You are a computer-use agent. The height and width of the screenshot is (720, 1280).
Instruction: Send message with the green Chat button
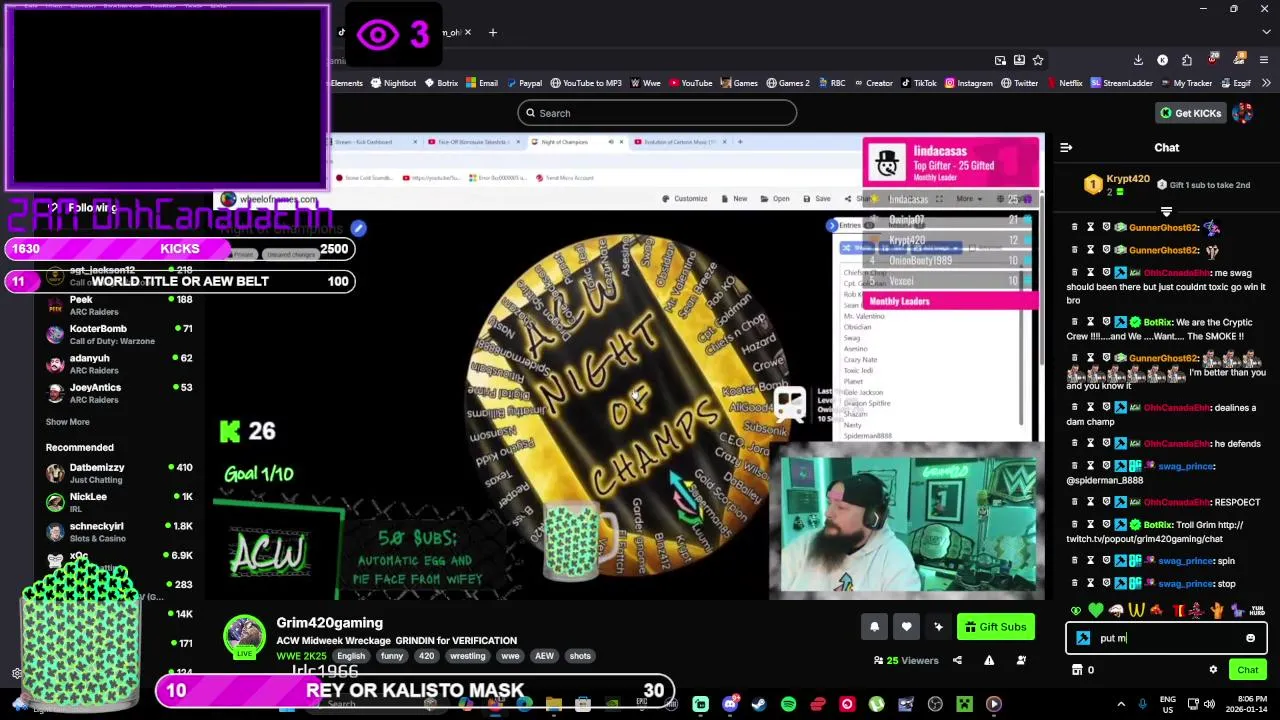[x=1247, y=670]
